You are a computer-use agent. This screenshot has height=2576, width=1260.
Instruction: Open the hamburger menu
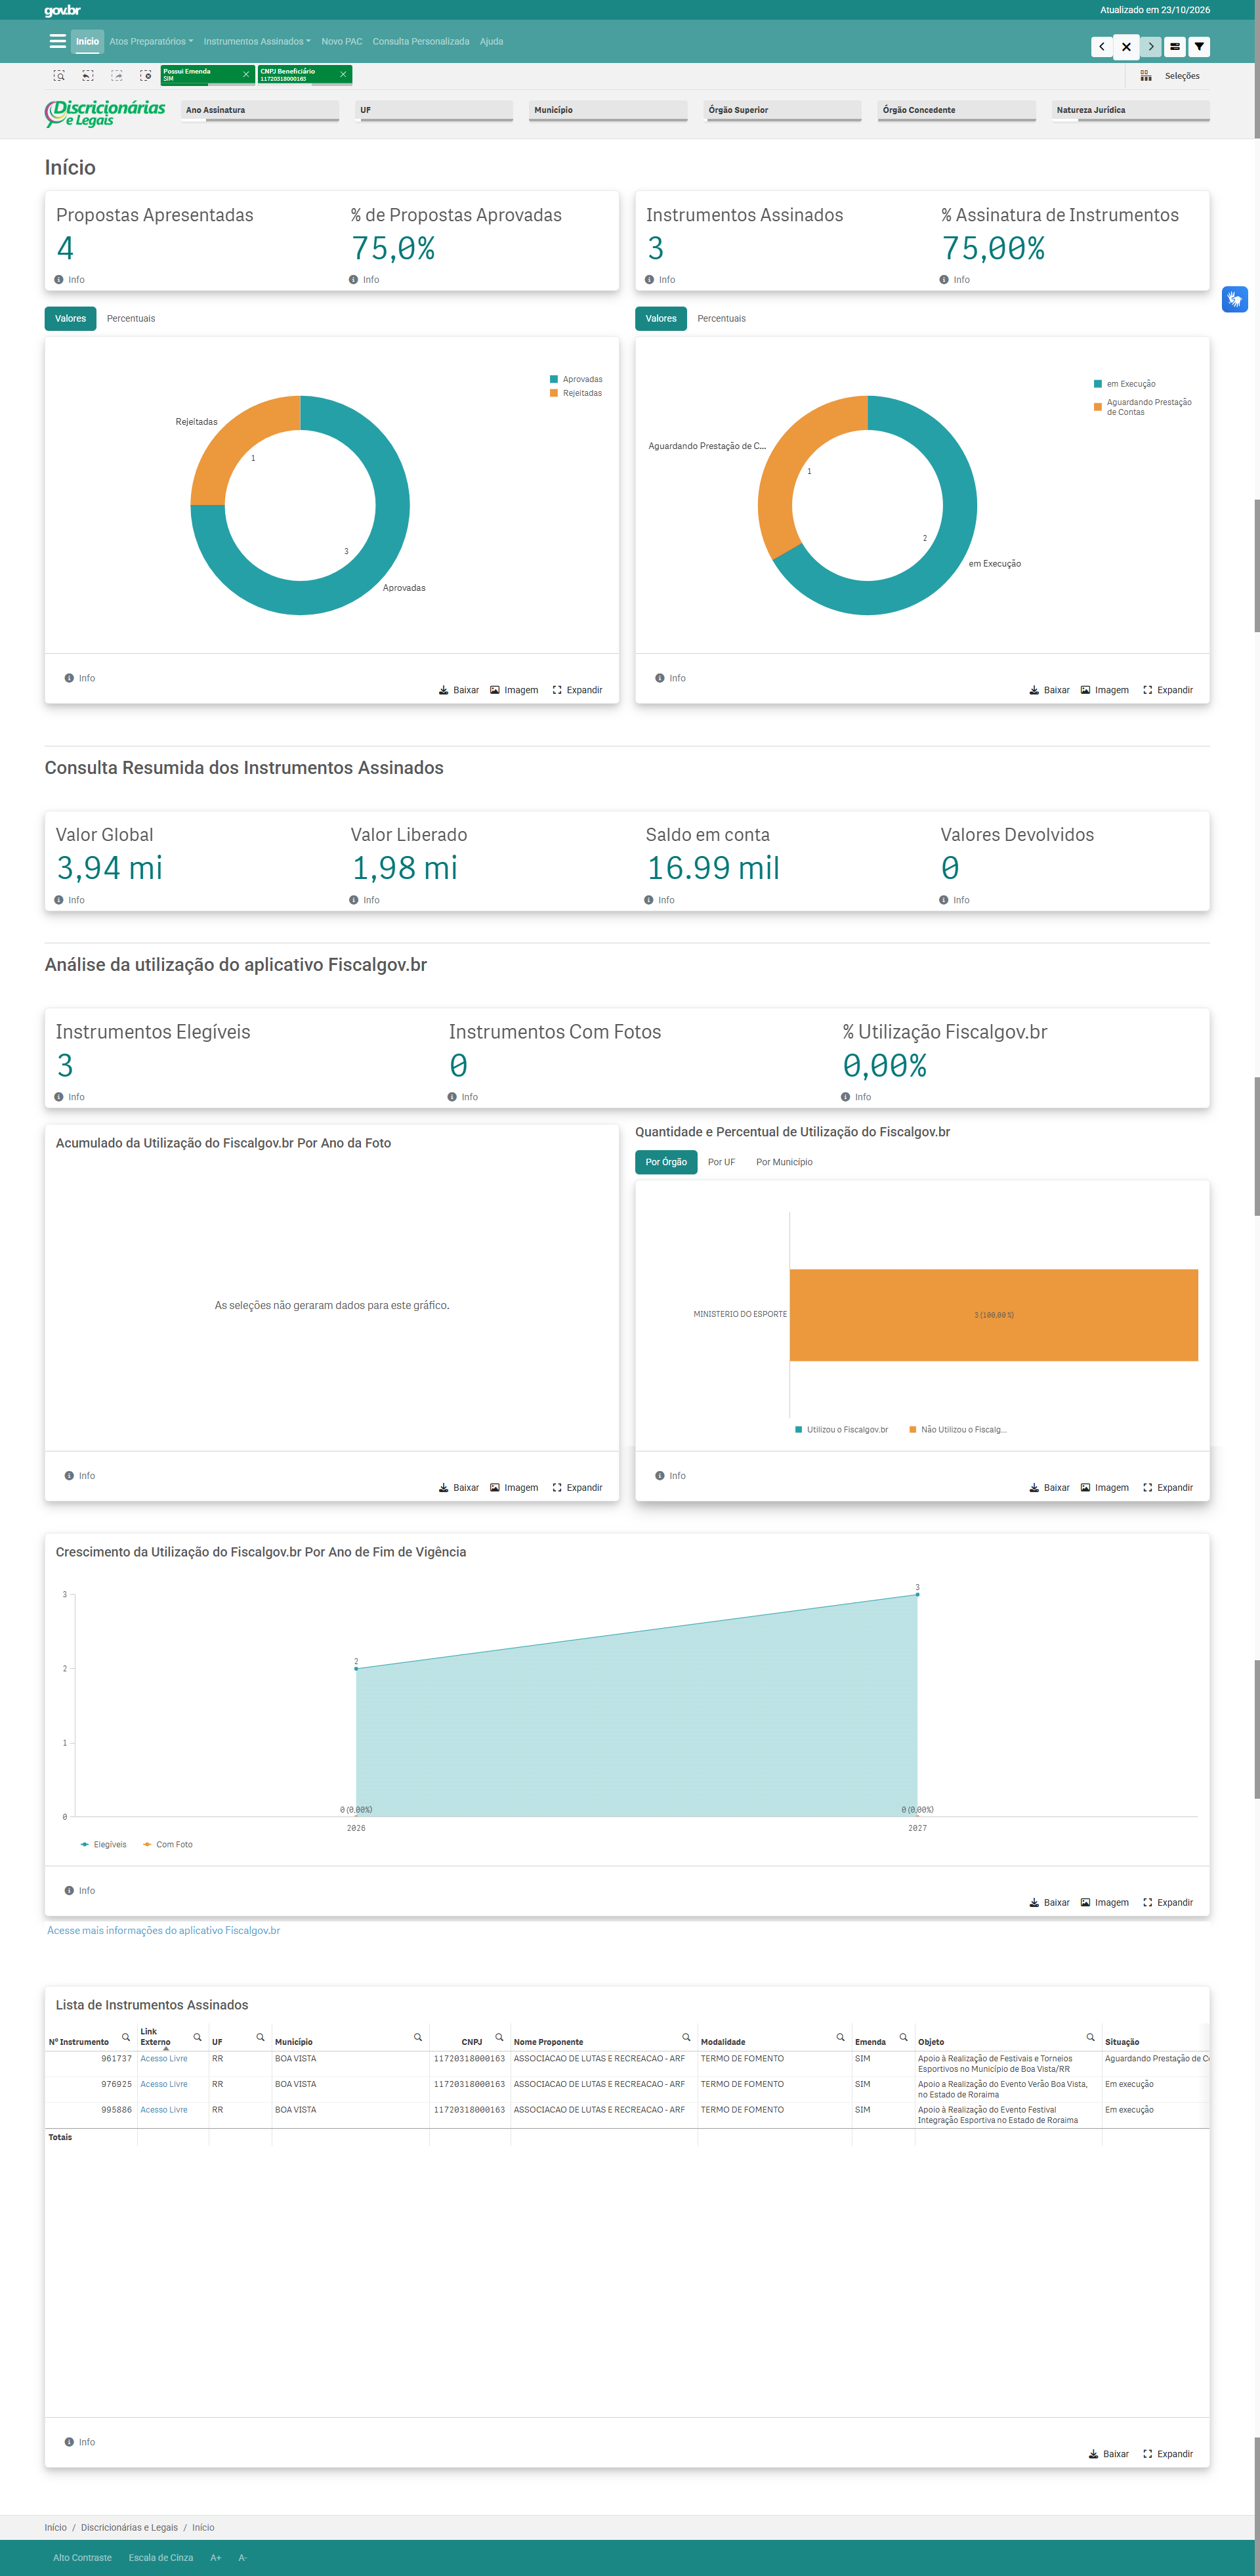(x=58, y=41)
